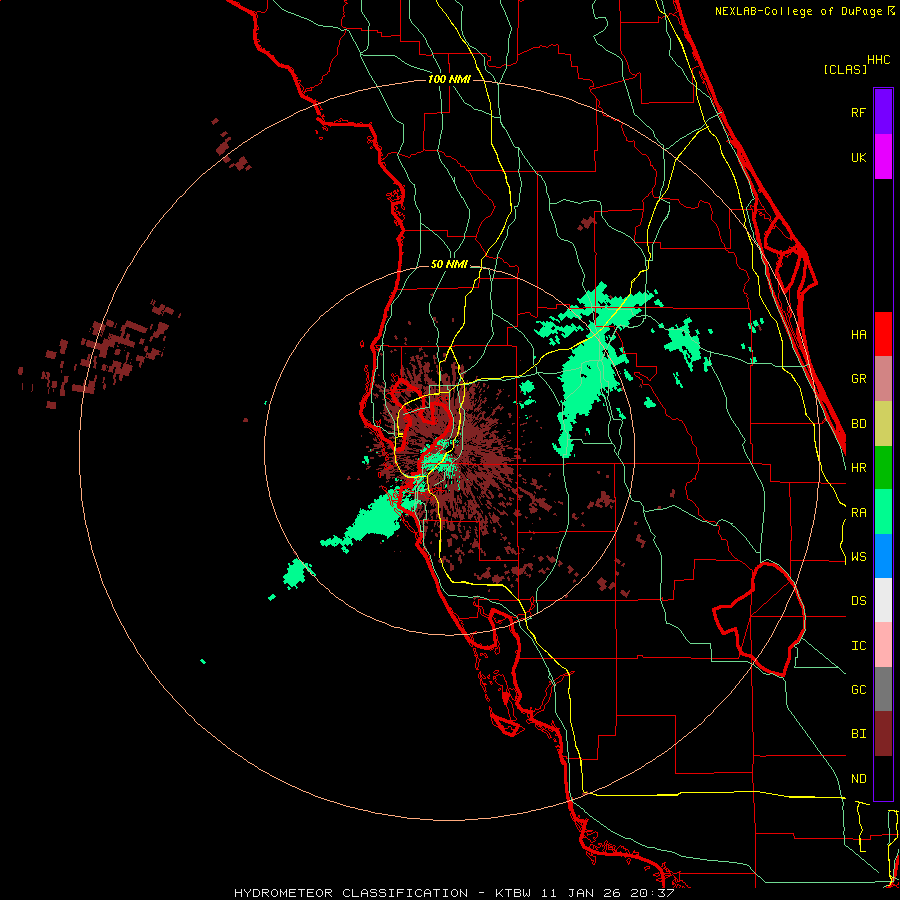The image size is (900, 900).
Task: Click the GC legend label
Action: click(x=858, y=690)
